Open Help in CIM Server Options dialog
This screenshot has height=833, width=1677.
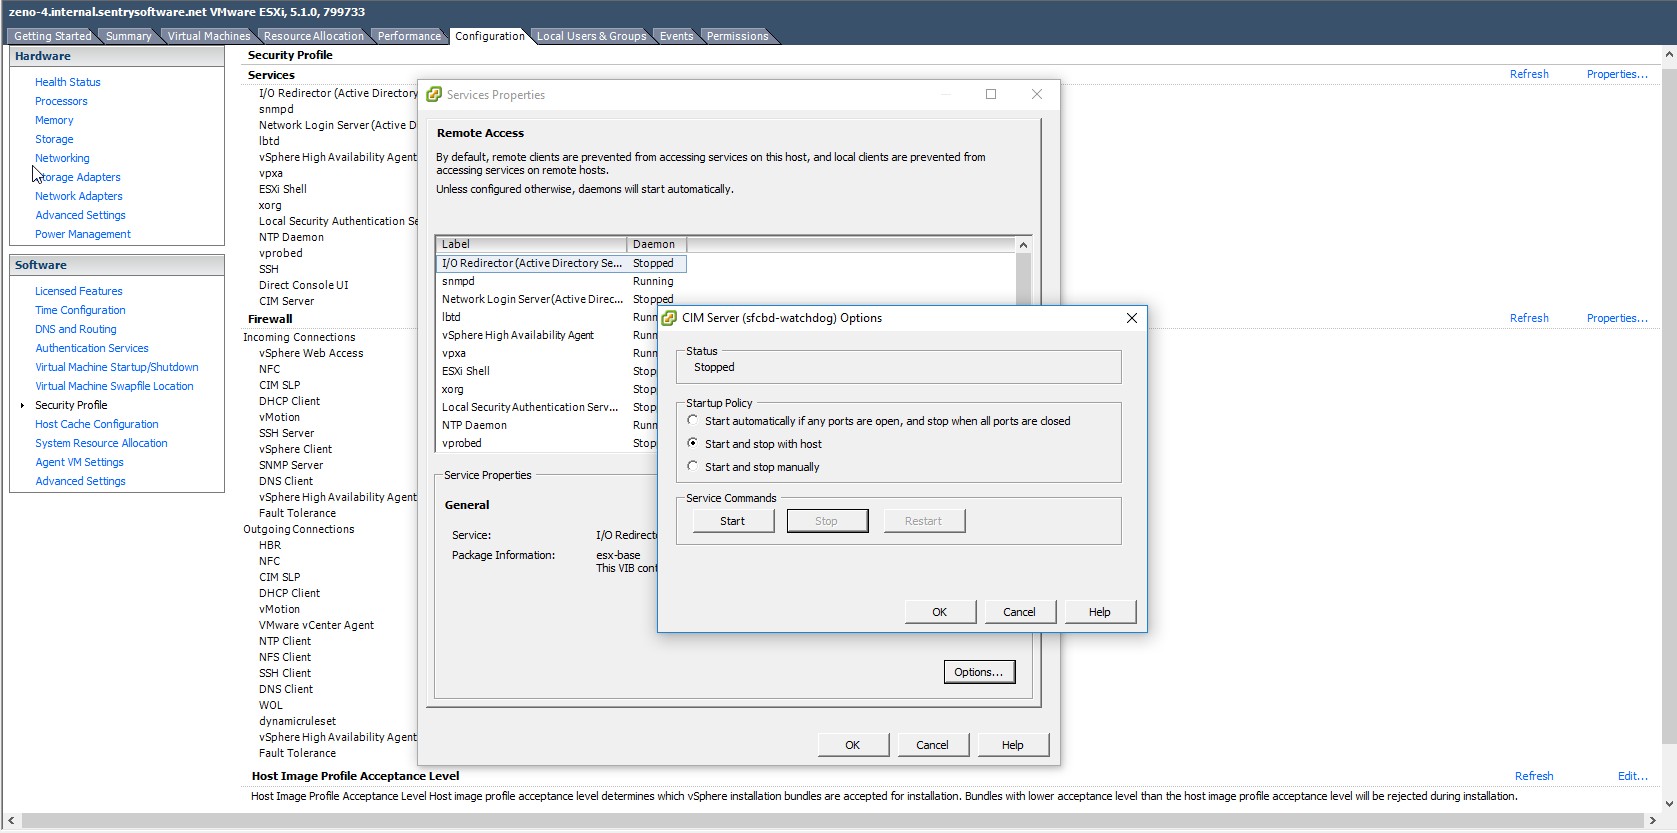1100,612
